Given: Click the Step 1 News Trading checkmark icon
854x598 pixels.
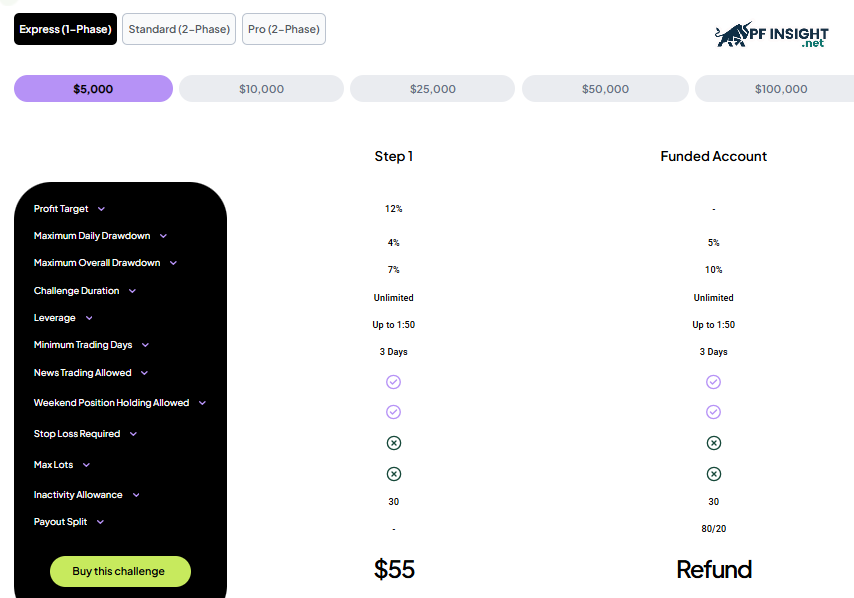Looking at the screenshot, I should pyautogui.click(x=393, y=382).
